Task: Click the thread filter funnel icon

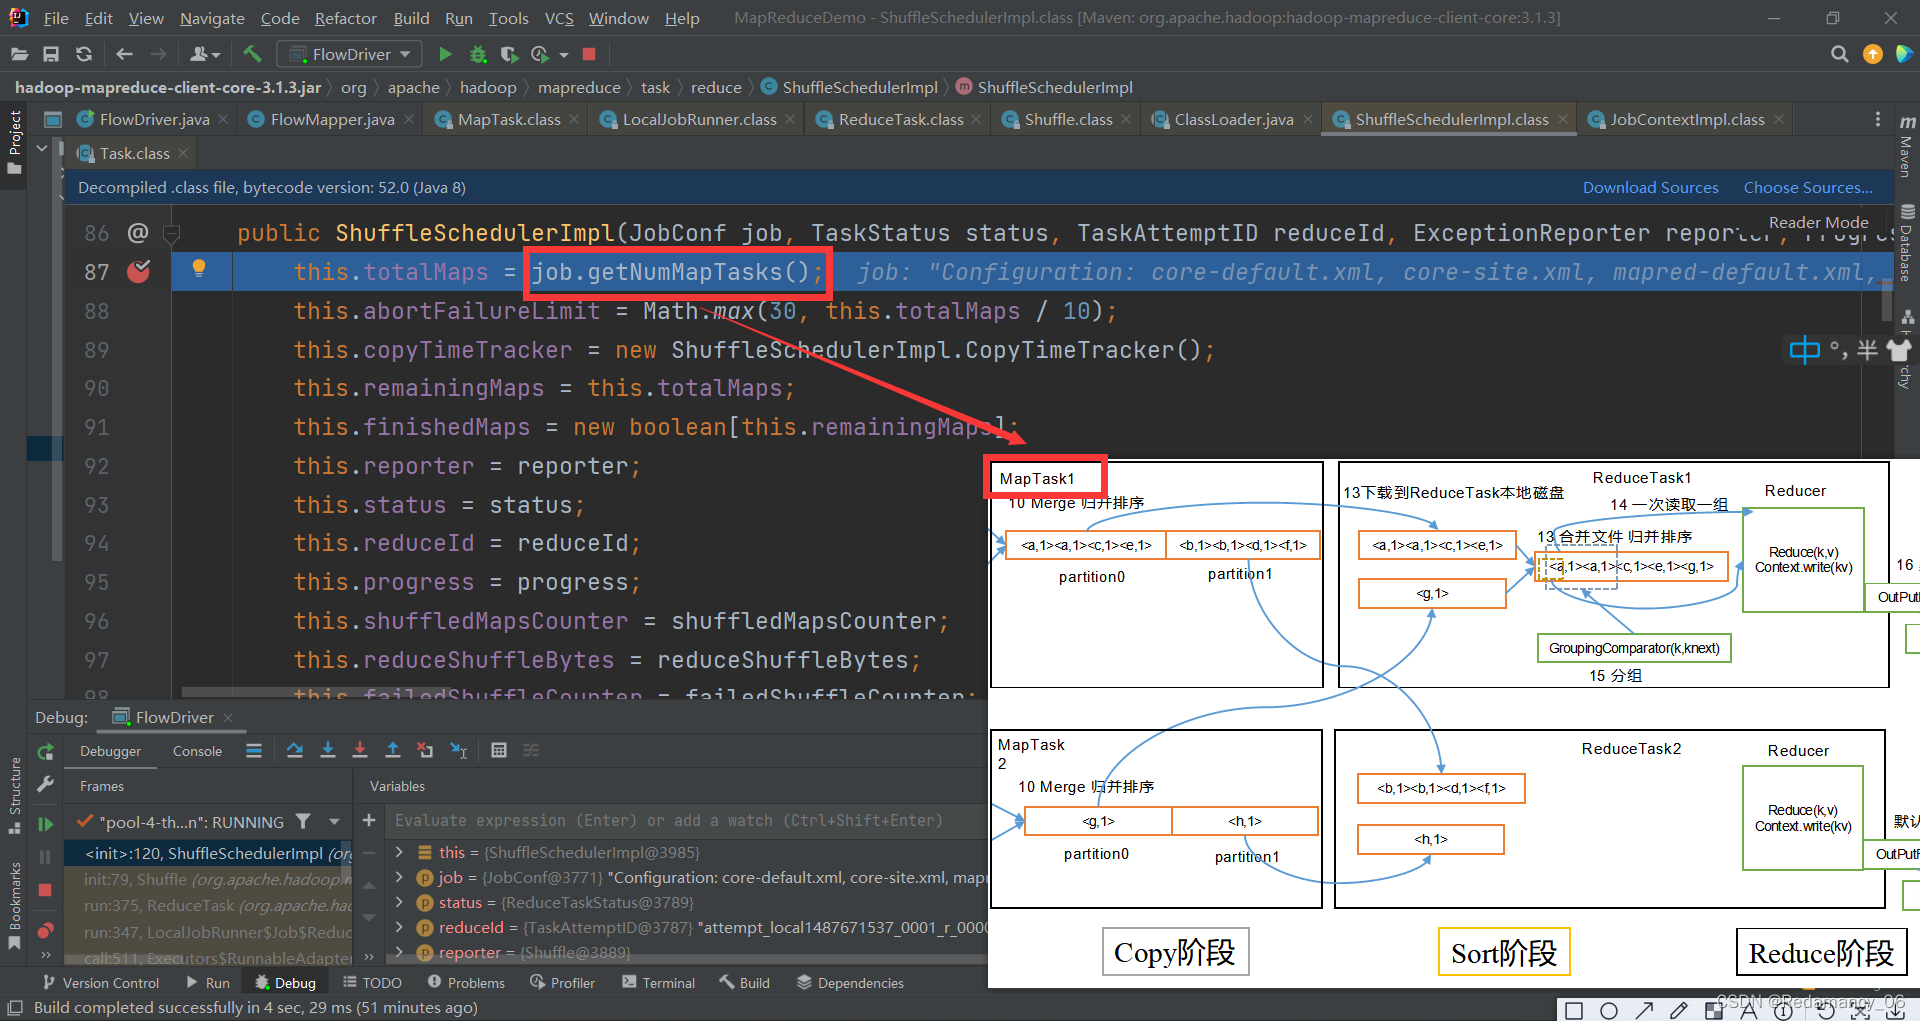Action: [303, 821]
